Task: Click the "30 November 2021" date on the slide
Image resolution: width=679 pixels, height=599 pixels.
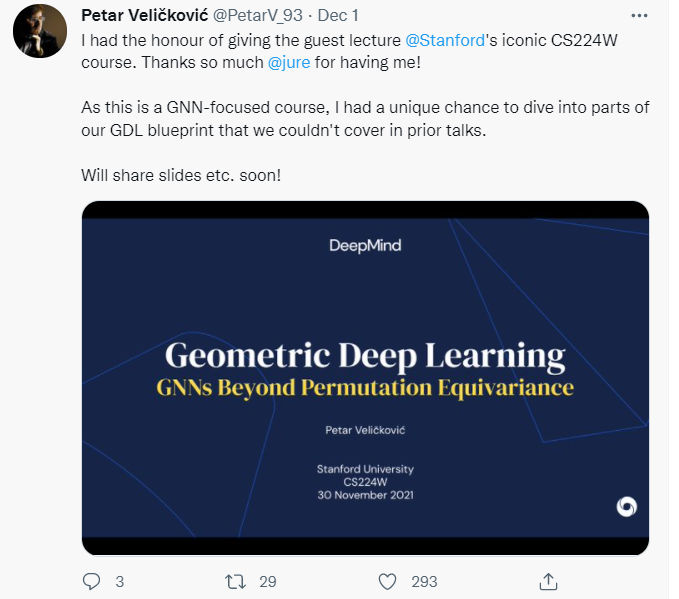Action: 365,494
